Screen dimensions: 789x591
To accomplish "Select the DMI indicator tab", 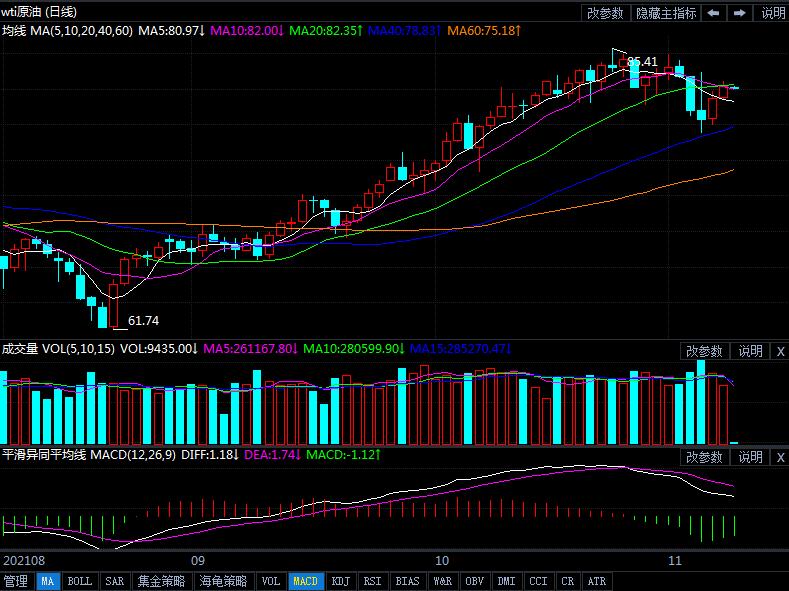I will pyautogui.click(x=506, y=581).
